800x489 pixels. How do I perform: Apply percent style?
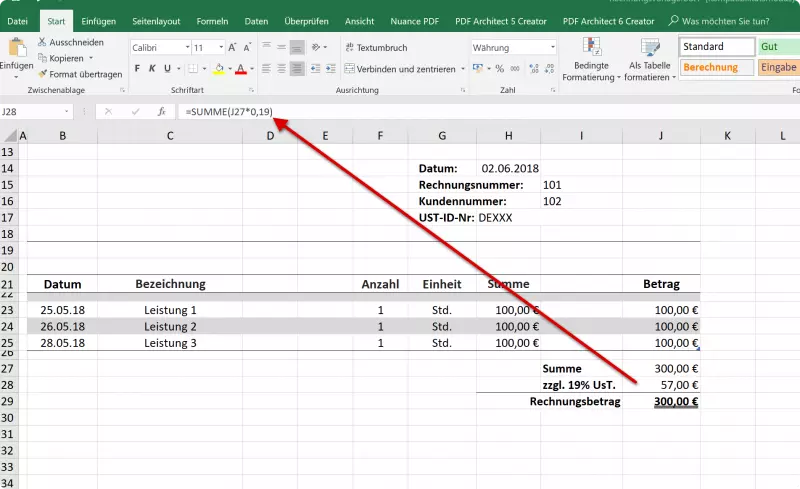point(499,68)
